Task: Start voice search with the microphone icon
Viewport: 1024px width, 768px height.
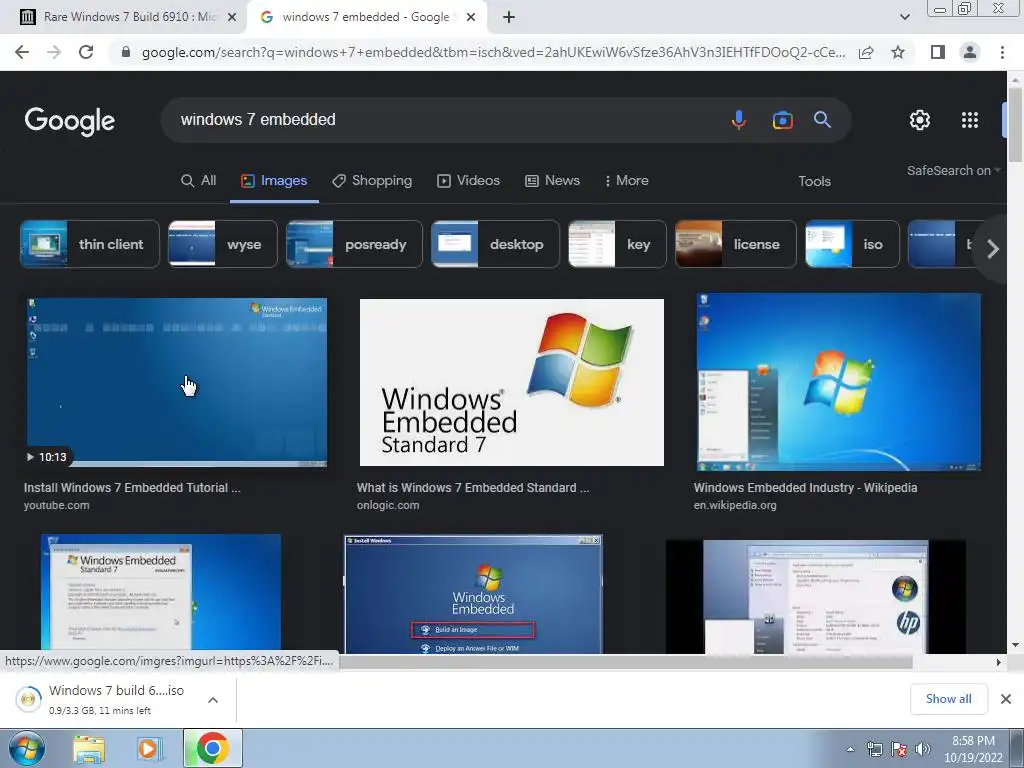Action: pyautogui.click(x=739, y=120)
